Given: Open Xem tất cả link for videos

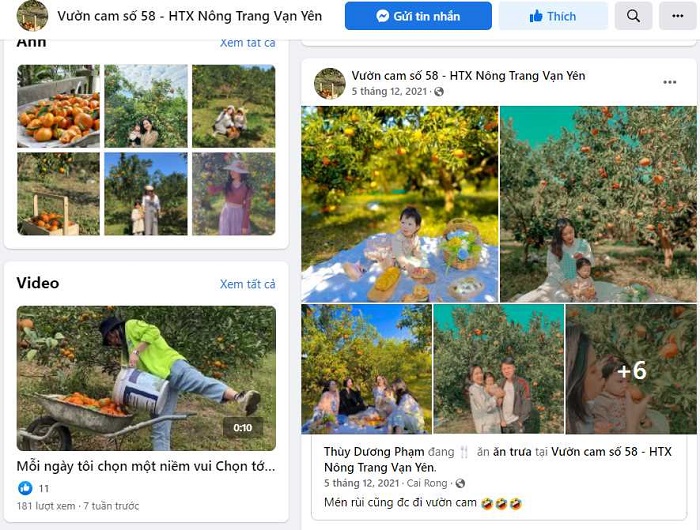Looking at the screenshot, I should 248,284.
